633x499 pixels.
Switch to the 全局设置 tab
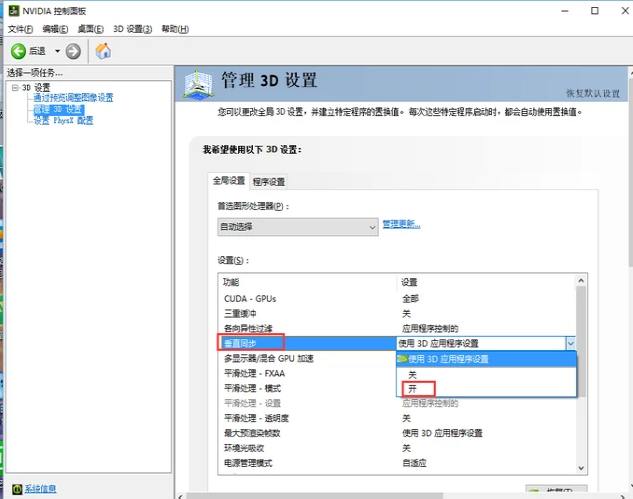point(228,181)
